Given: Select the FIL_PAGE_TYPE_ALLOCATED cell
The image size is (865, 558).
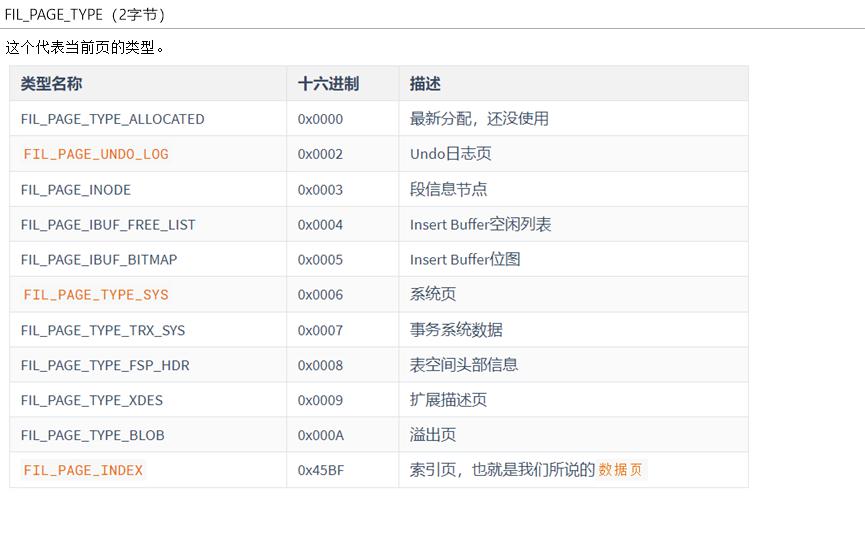Looking at the screenshot, I should tap(112, 119).
